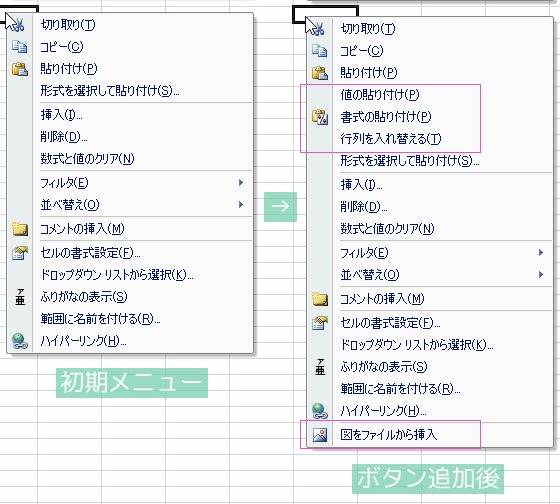Click picture icon beside 図をファイルから挿入

[320, 435]
